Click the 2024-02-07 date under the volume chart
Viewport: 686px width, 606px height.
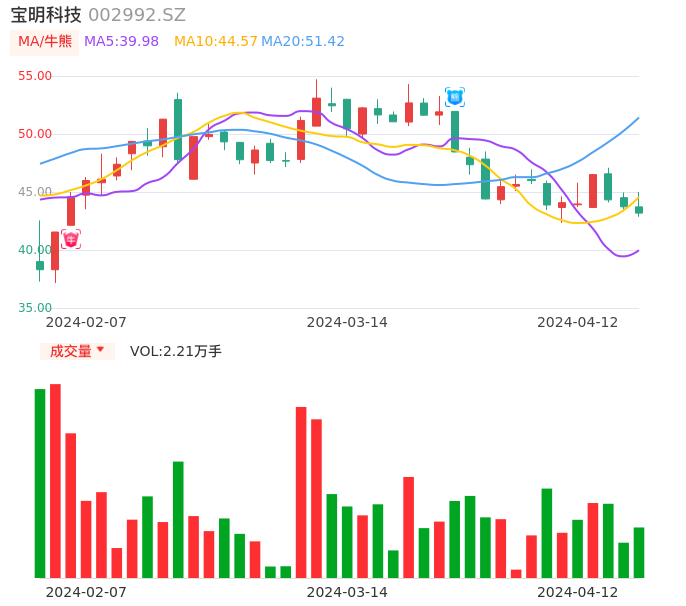point(86,592)
